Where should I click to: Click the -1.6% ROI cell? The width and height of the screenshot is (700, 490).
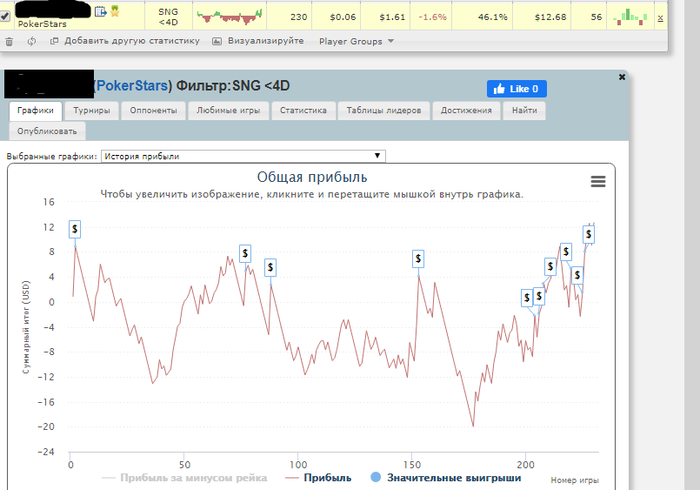pyautogui.click(x=432, y=17)
